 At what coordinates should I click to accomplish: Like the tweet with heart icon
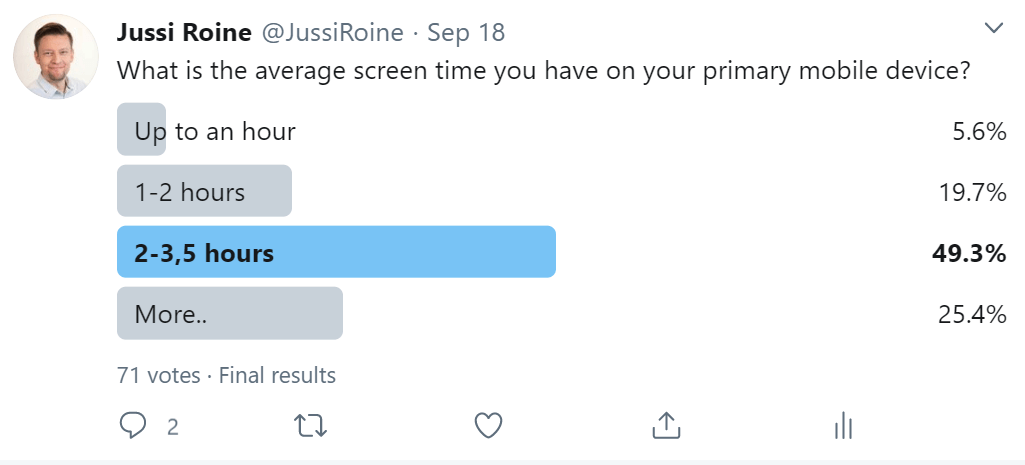click(488, 426)
